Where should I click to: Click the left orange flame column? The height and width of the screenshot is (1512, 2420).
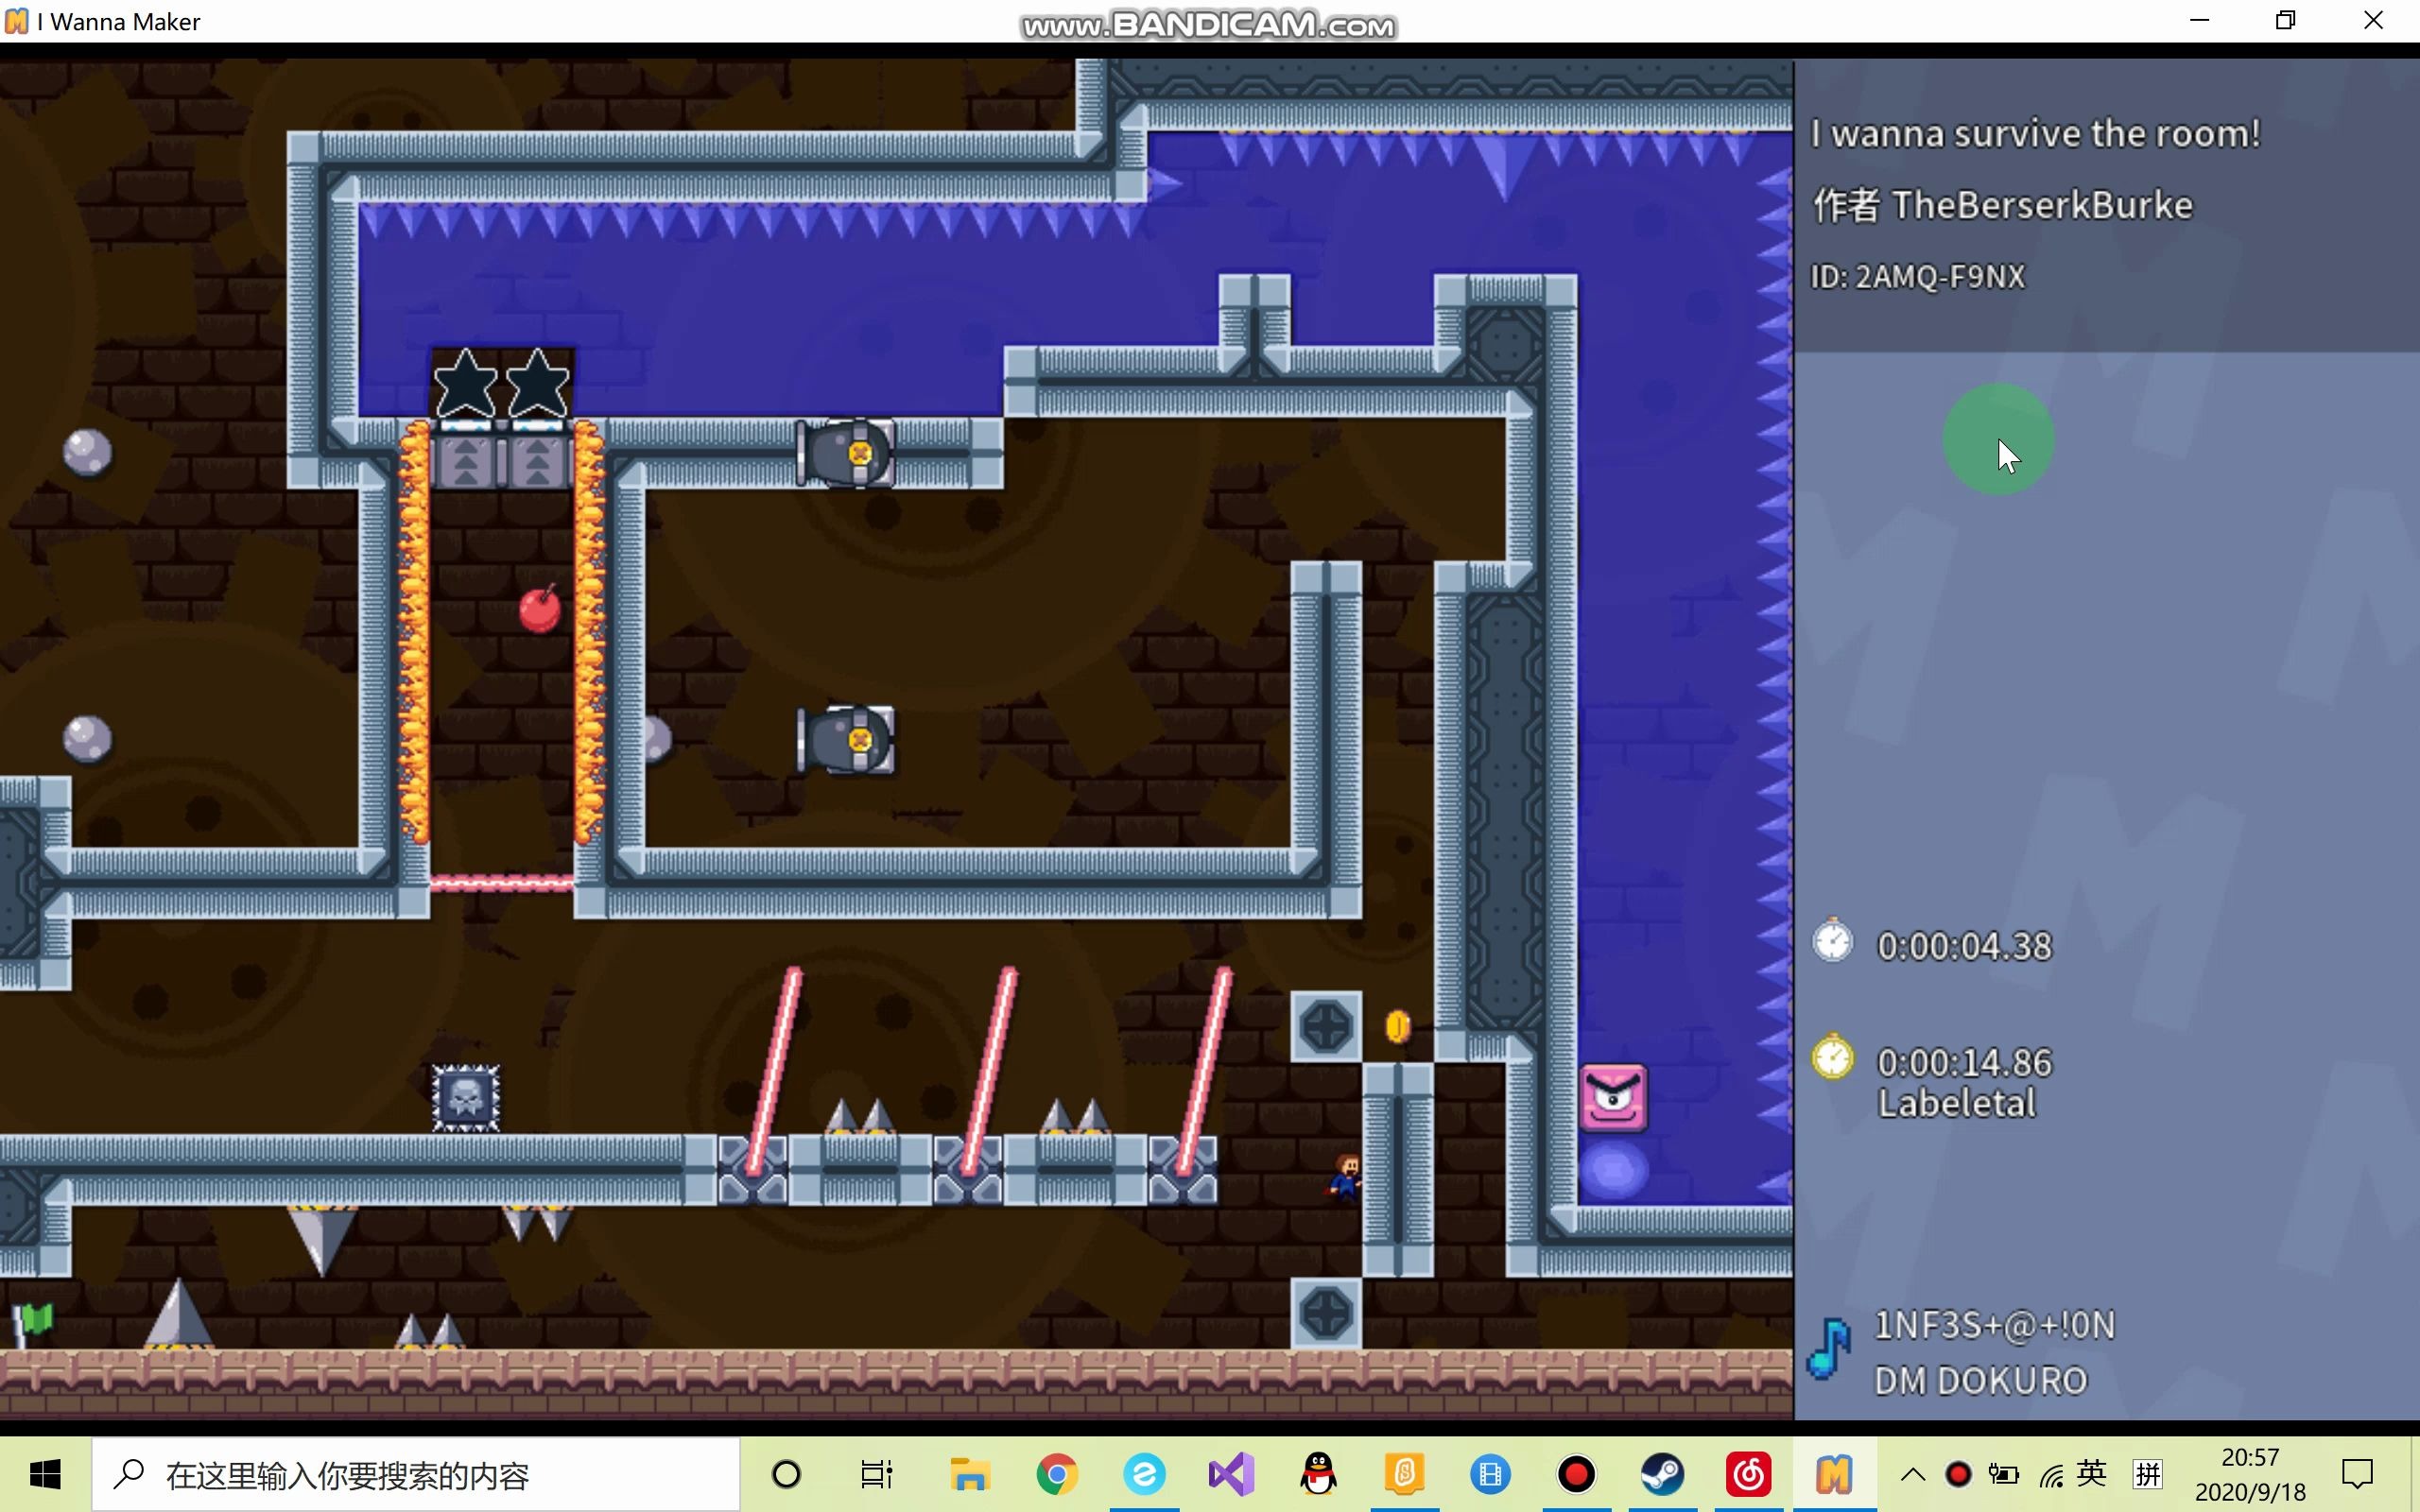[414, 632]
